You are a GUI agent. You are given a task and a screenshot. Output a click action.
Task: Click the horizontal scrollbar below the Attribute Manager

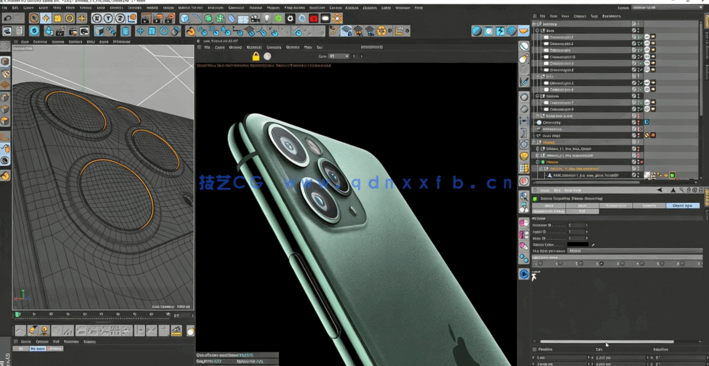tap(607, 342)
